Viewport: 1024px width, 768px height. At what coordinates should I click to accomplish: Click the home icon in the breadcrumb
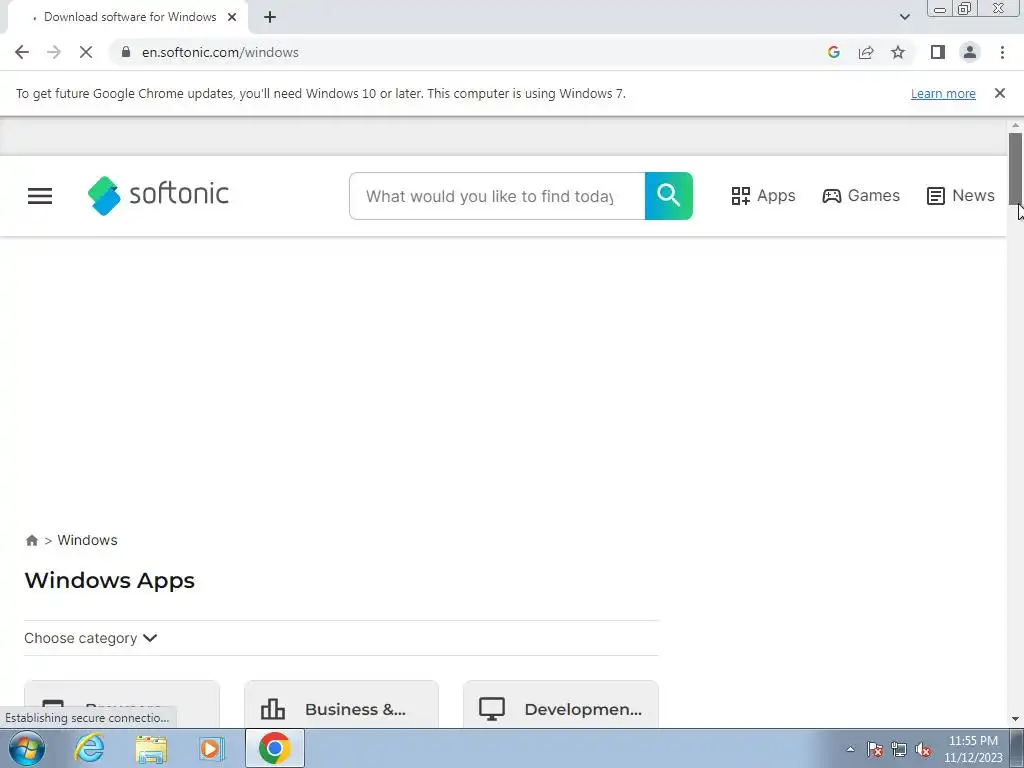click(x=31, y=540)
